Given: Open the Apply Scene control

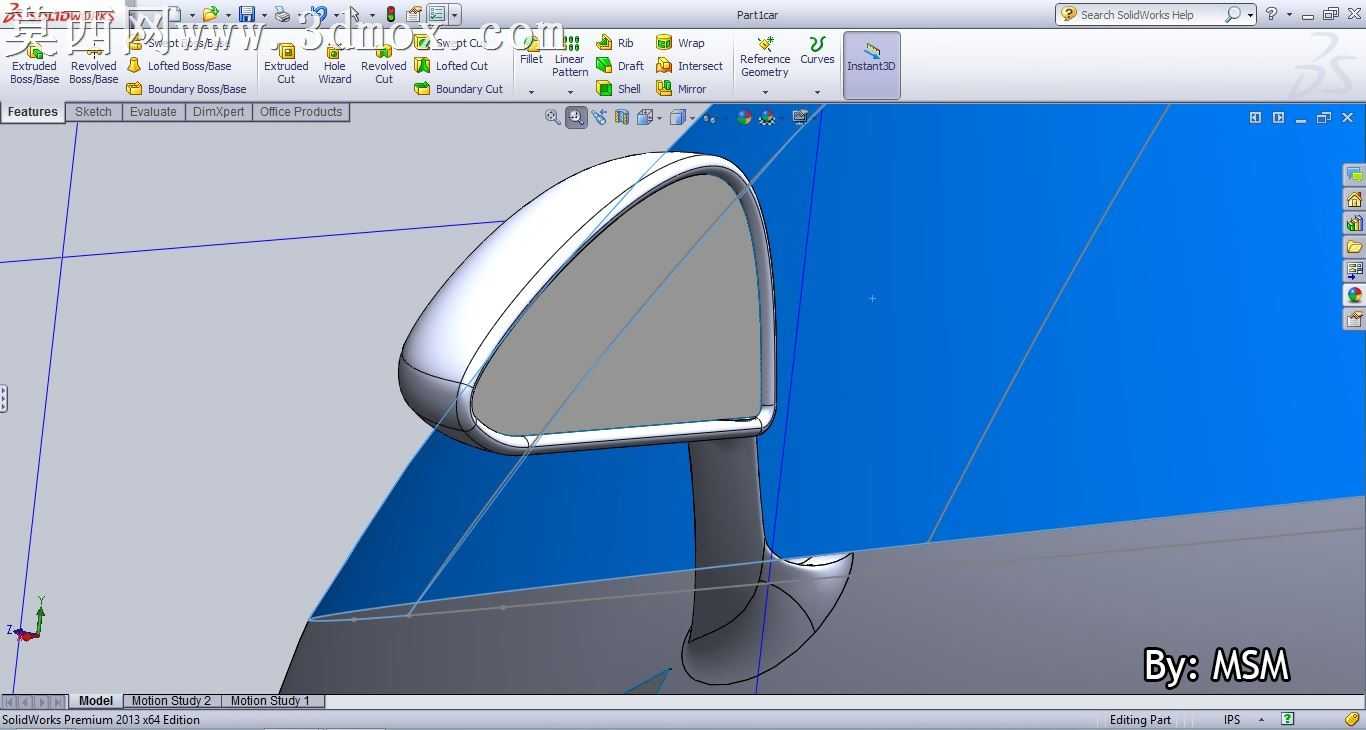Looking at the screenshot, I should pyautogui.click(x=767, y=117).
